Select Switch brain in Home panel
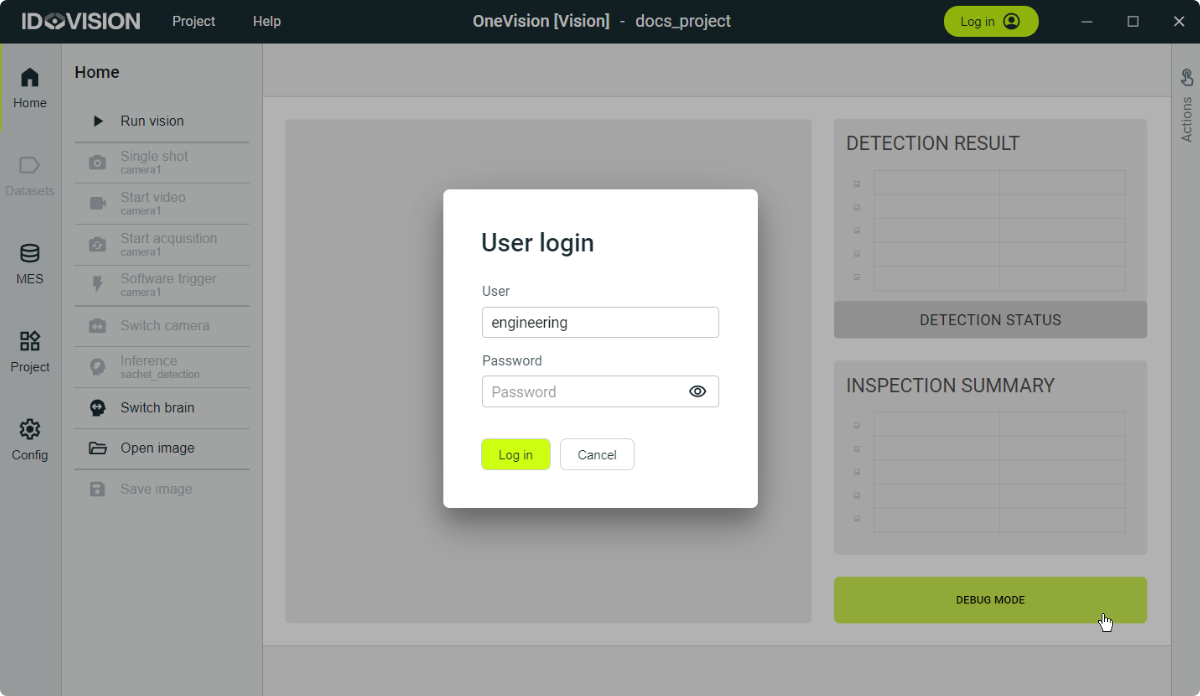The height and width of the screenshot is (696, 1200). pyautogui.click(x=157, y=408)
